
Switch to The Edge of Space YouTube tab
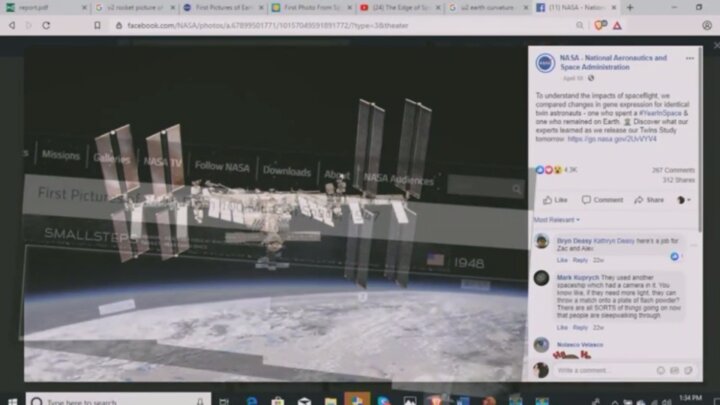tap(400, 7)
